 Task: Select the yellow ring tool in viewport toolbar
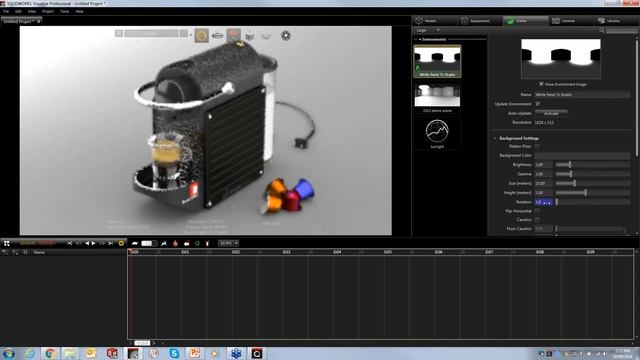click(x=201, y=36)
